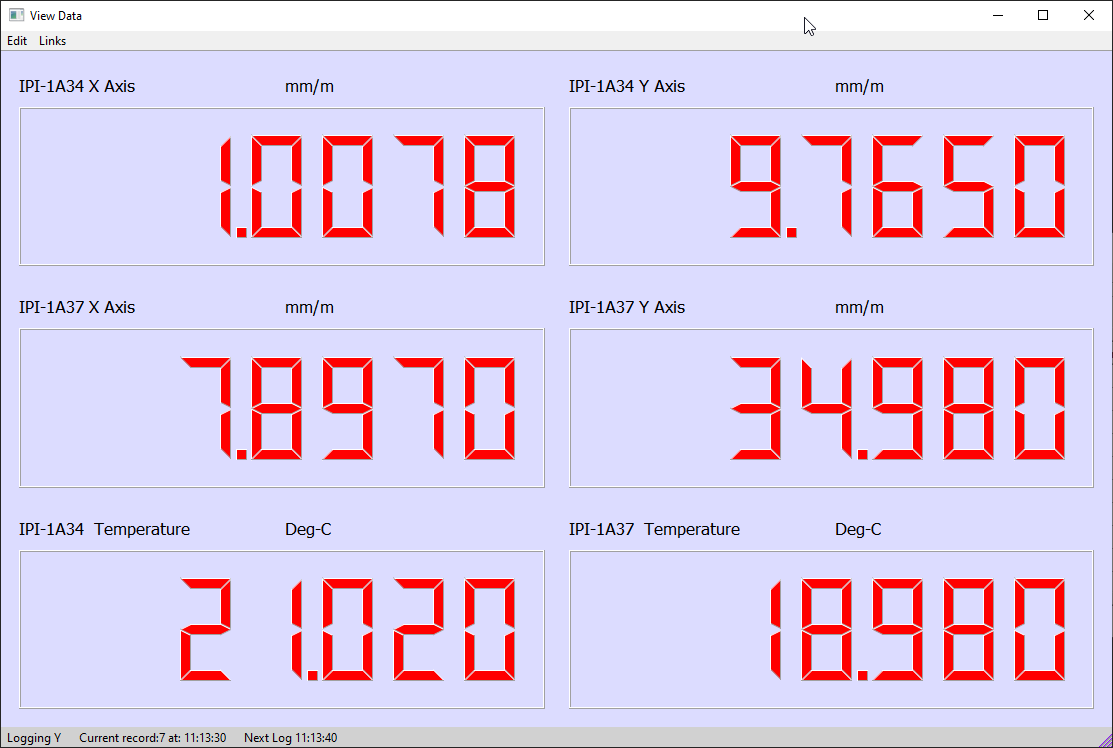Click the IPI-1A34 X Axis label
Viewport: 1113px width, 748px height.
(x=77, y=87)
